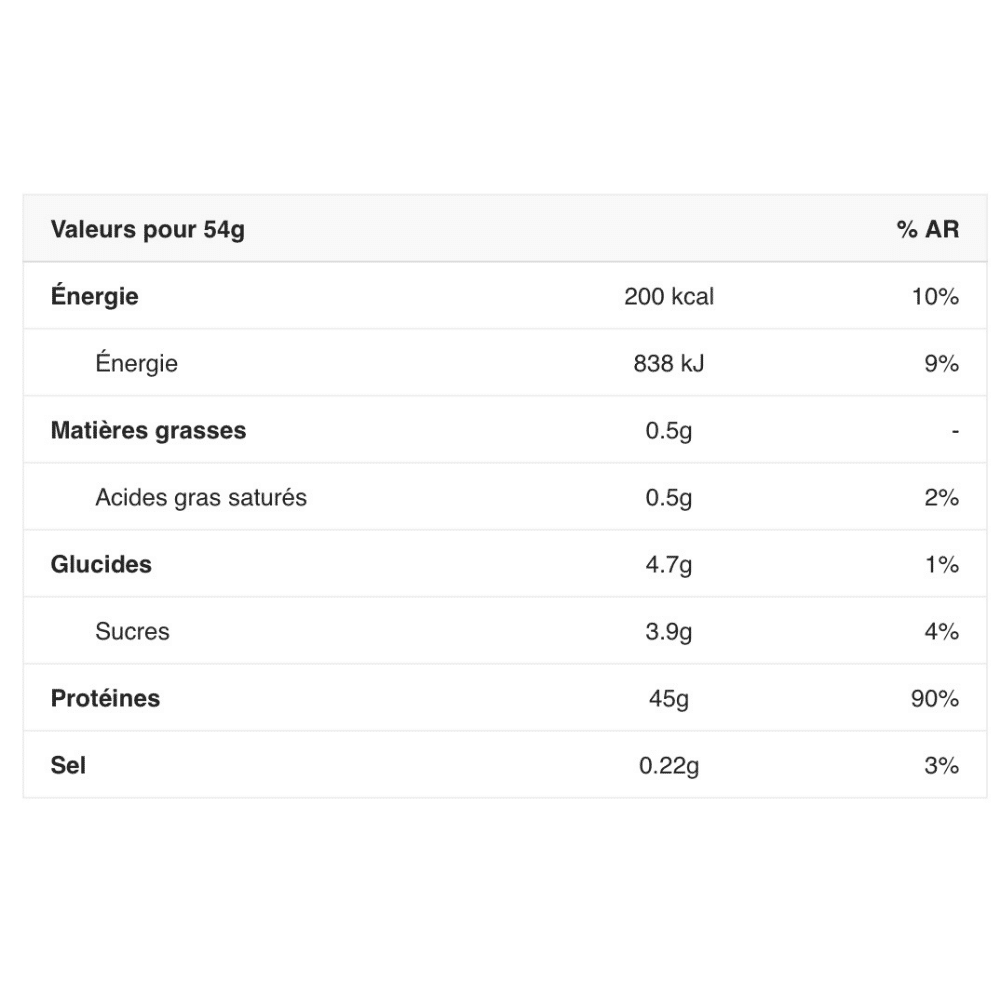Select the 'Glucides' row label
1000x1000 pixels.
[101, 564]
